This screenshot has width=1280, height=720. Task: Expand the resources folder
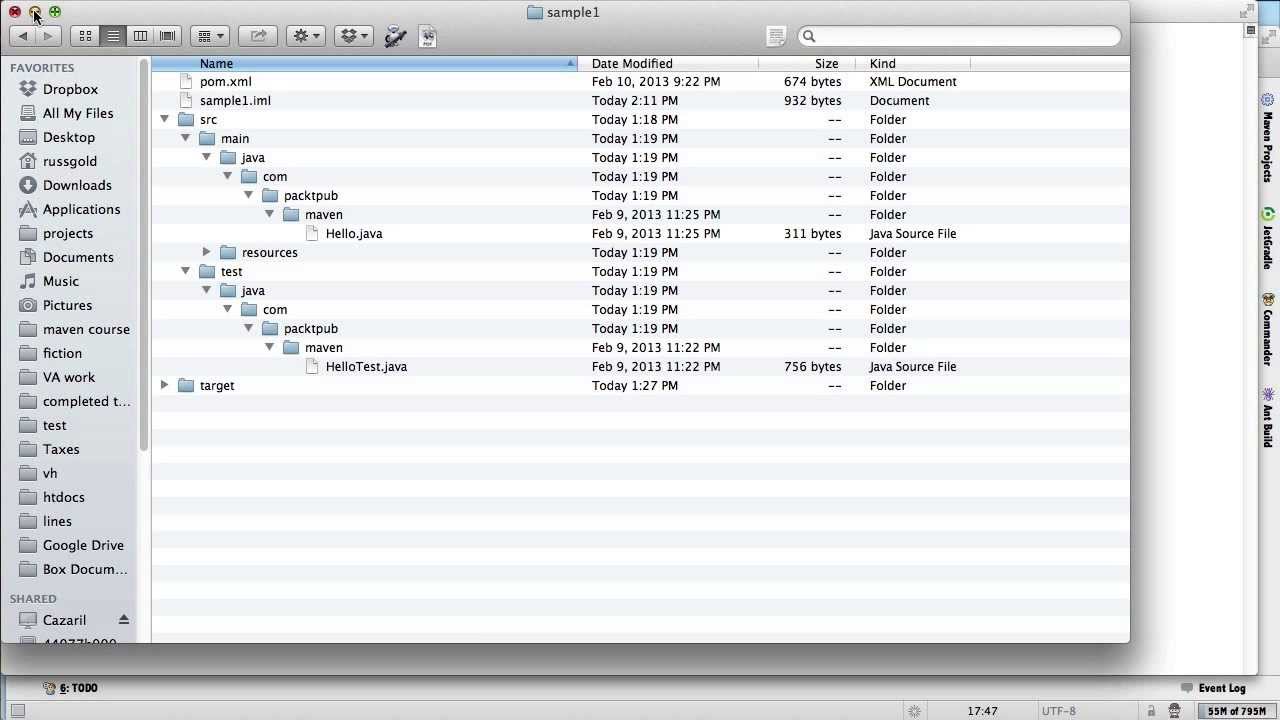tap(207, 252)
